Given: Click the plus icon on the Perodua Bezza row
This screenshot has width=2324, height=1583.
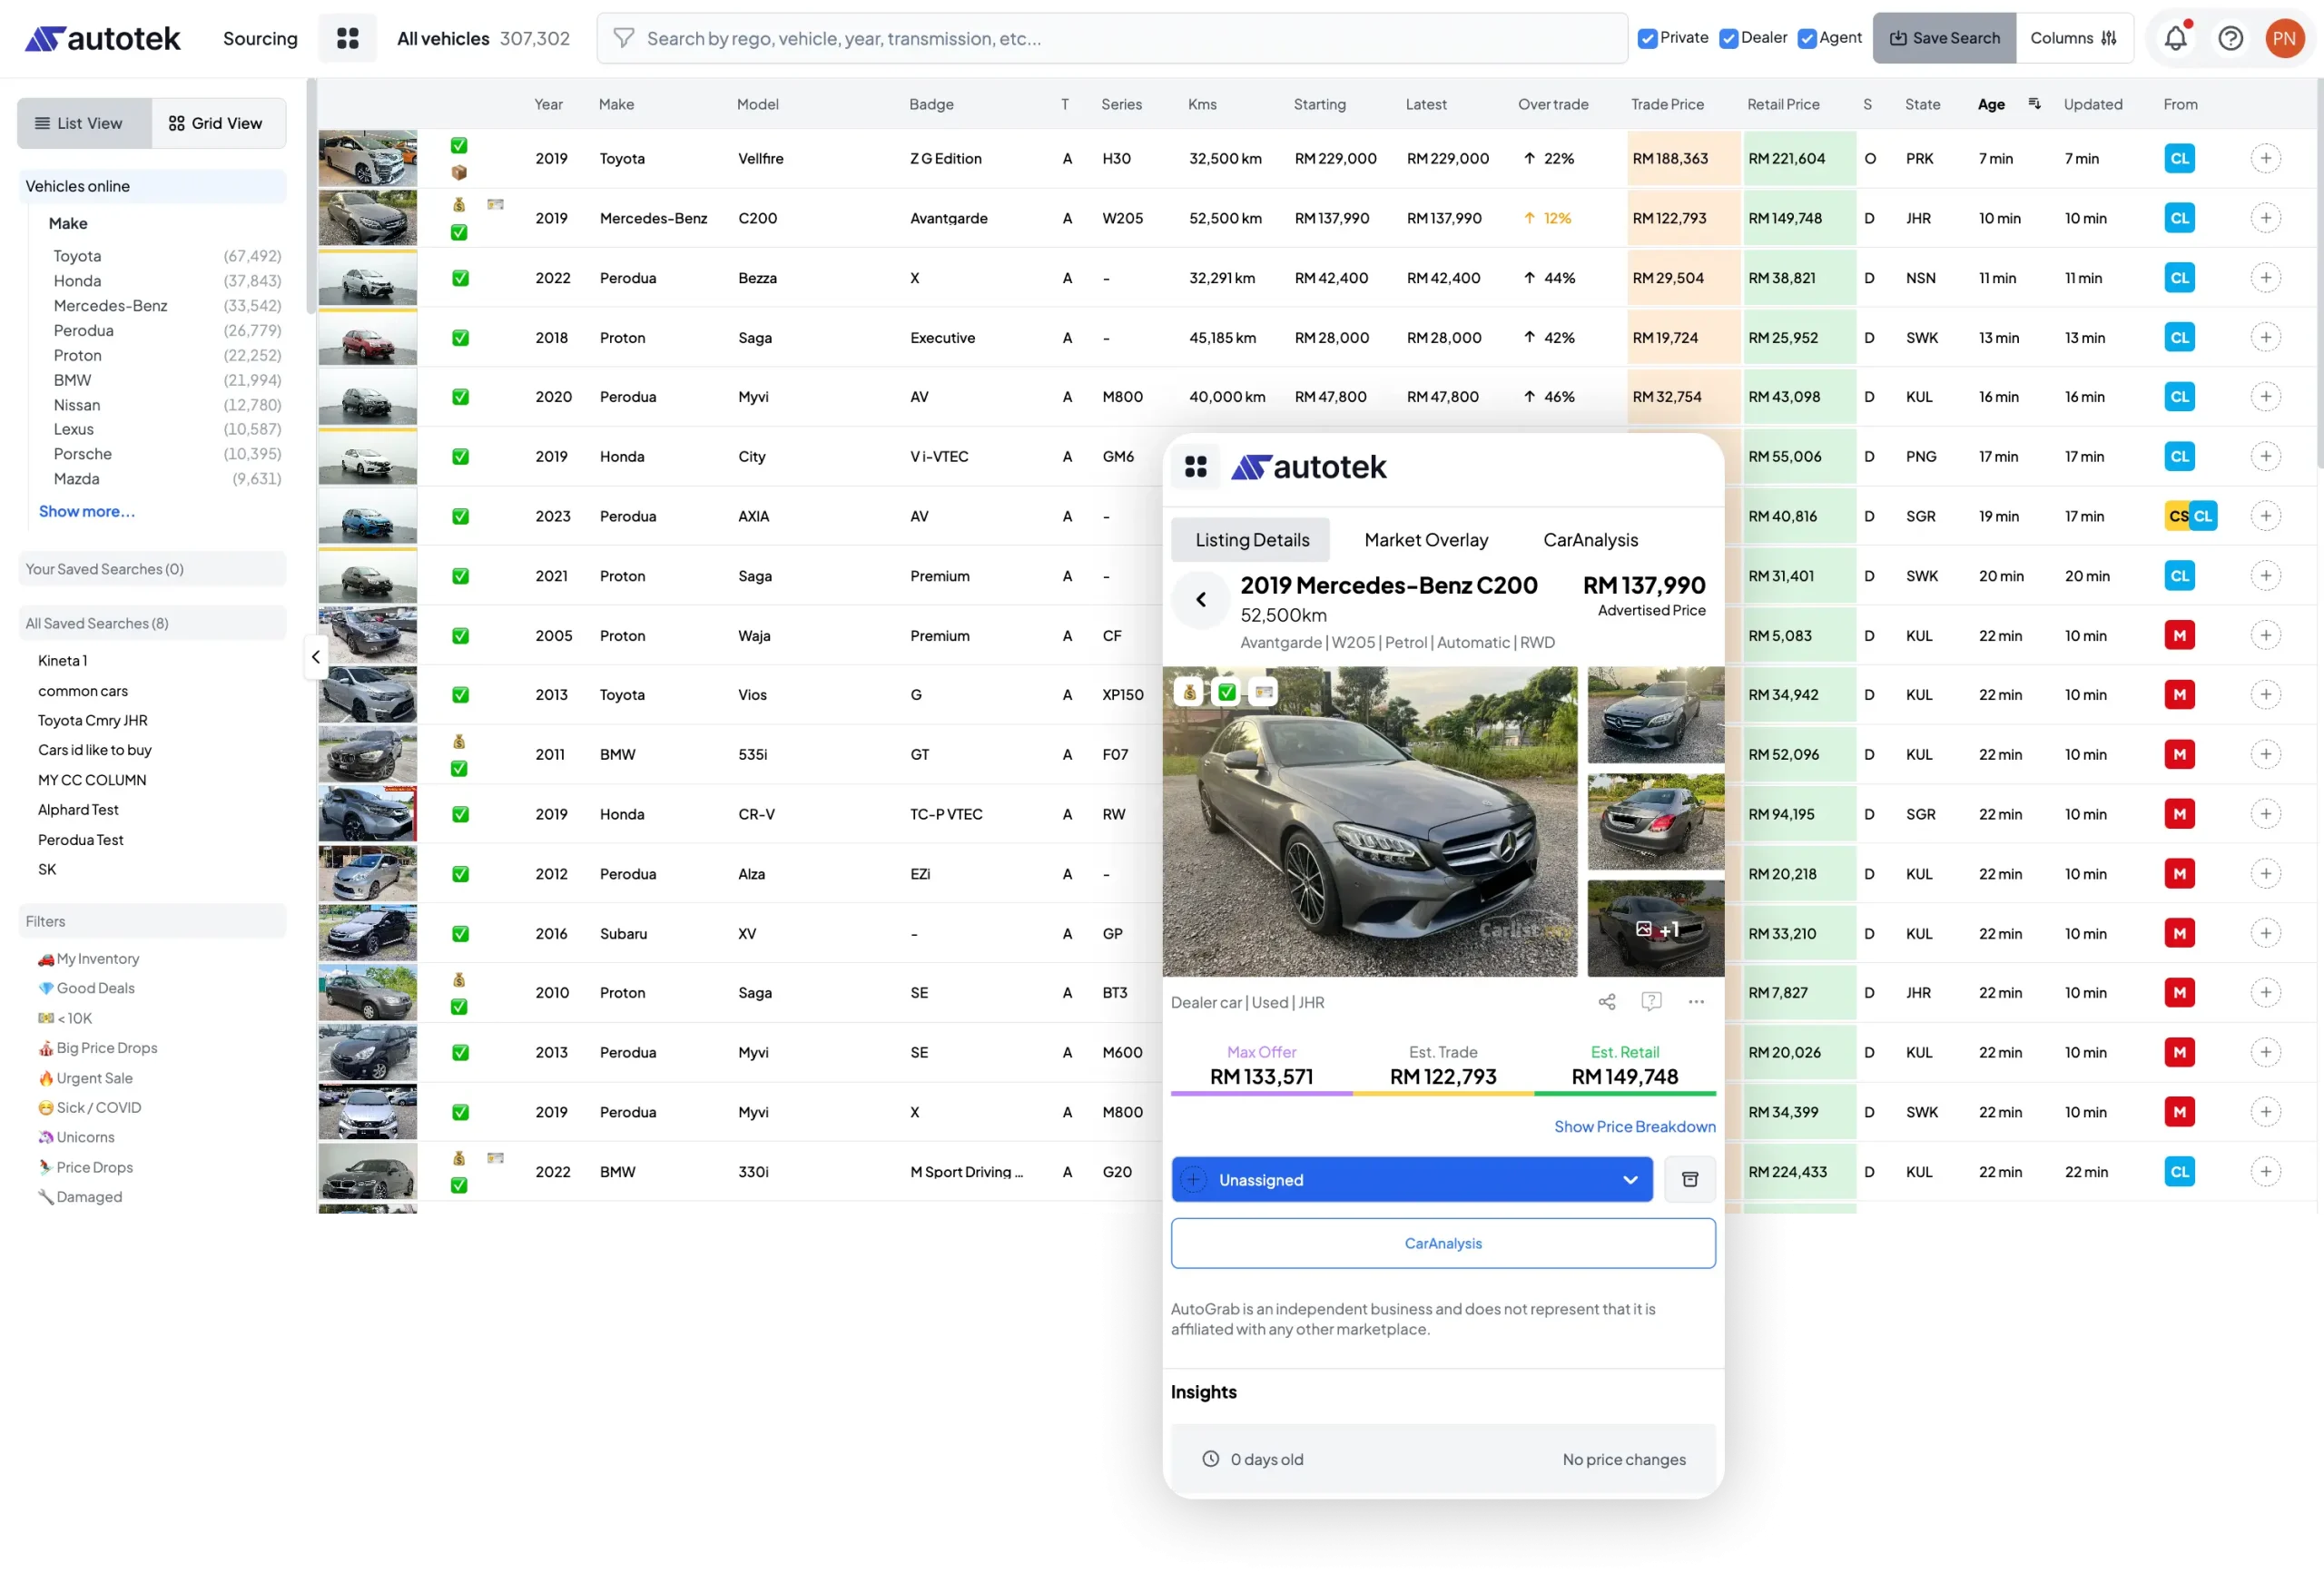Looking at the screenshot, I should pyautogui.click(x=2265, y=277).
